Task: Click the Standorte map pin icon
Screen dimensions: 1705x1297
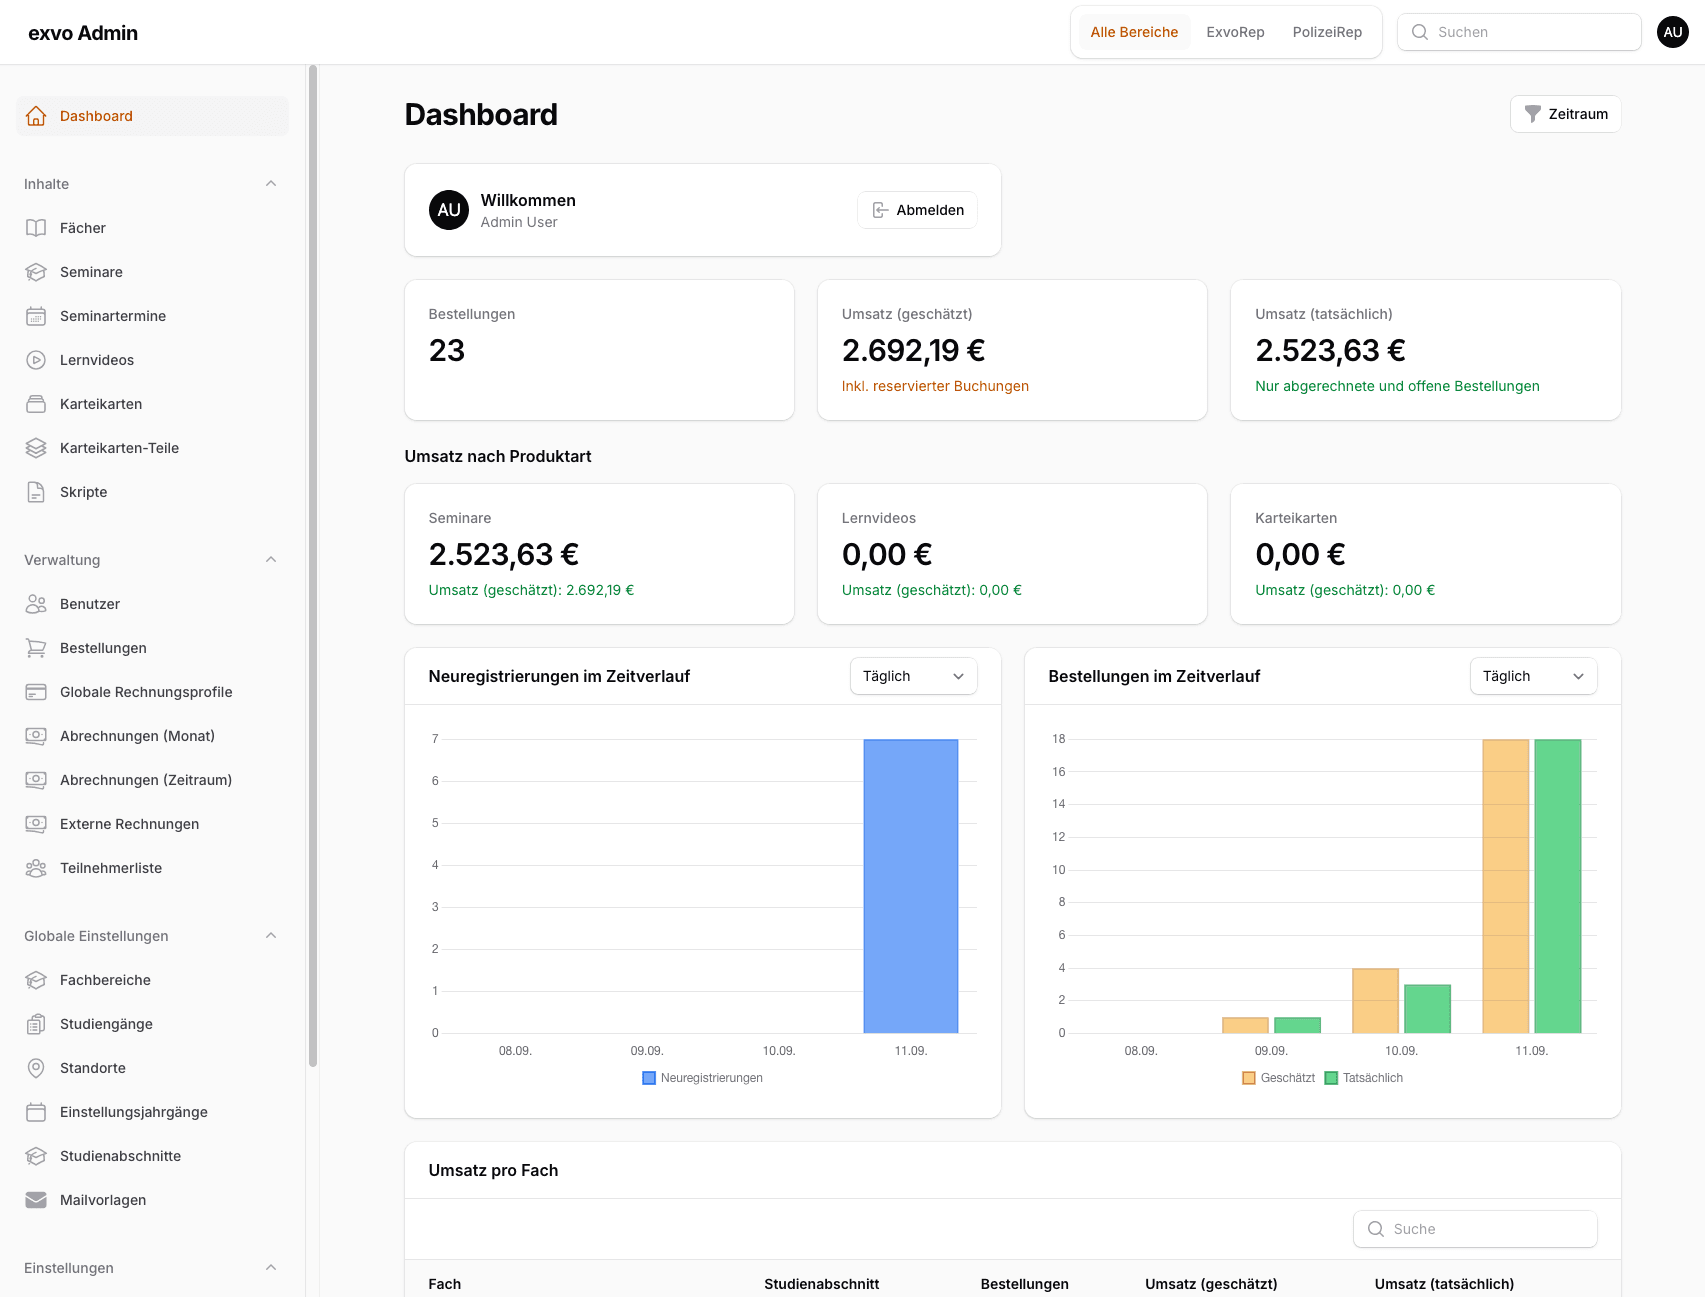Action: tap(36, 1068)
